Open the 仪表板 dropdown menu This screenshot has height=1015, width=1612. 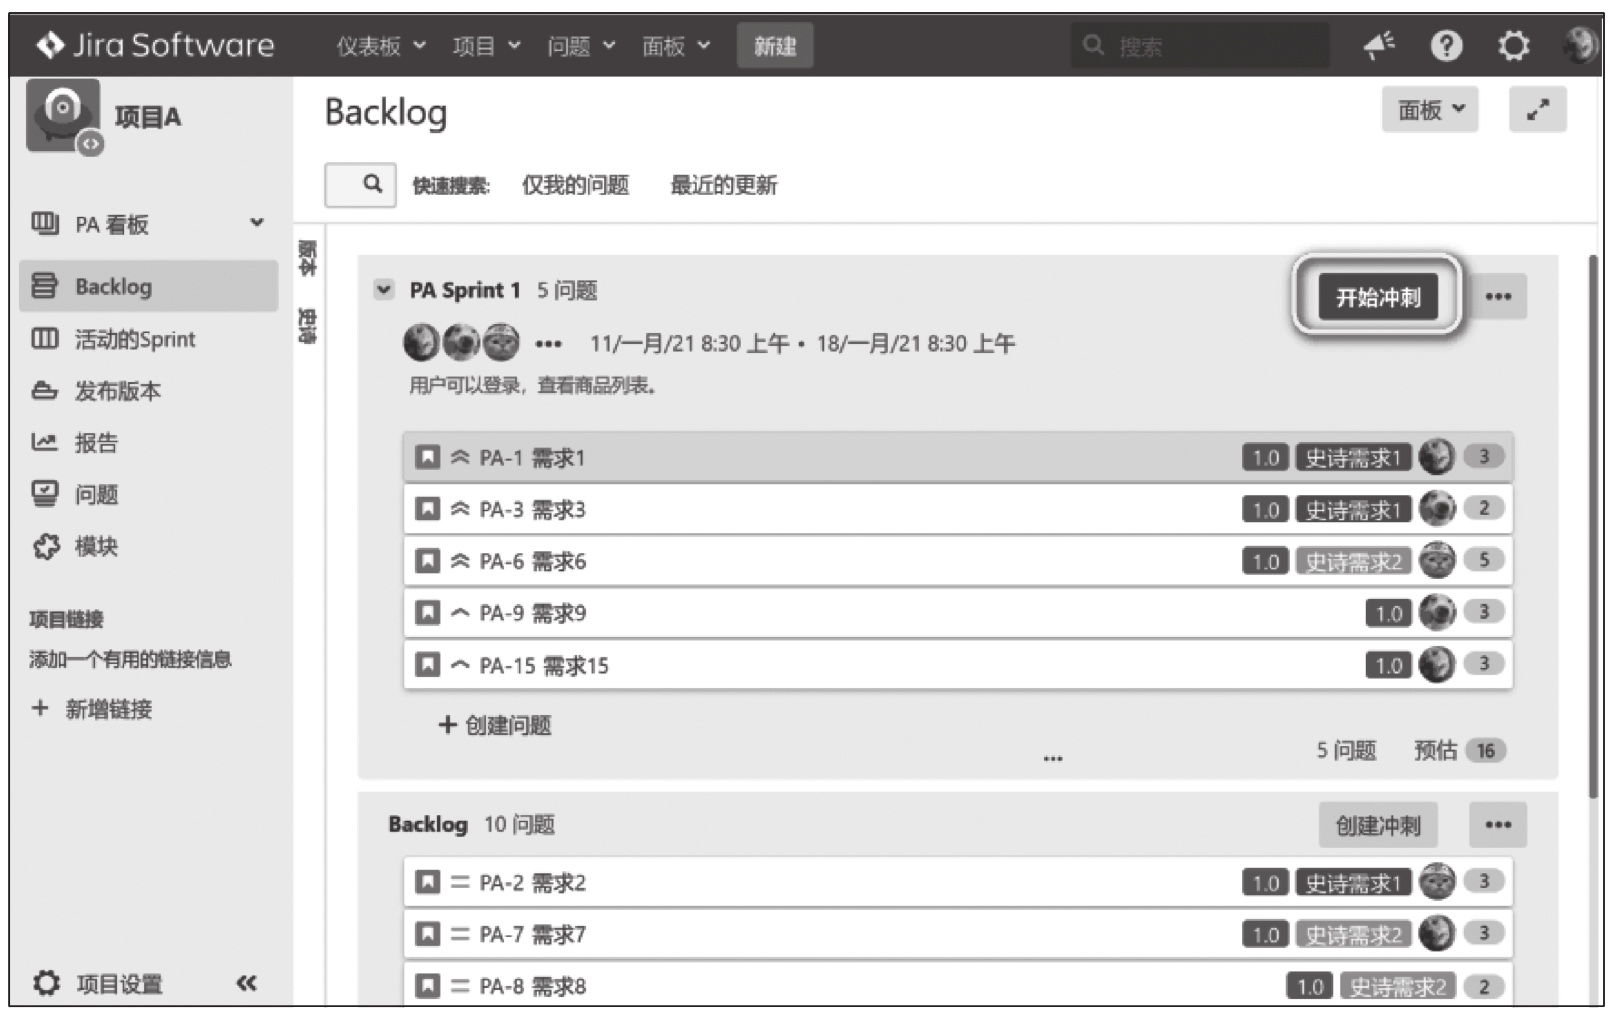point(380,46)
